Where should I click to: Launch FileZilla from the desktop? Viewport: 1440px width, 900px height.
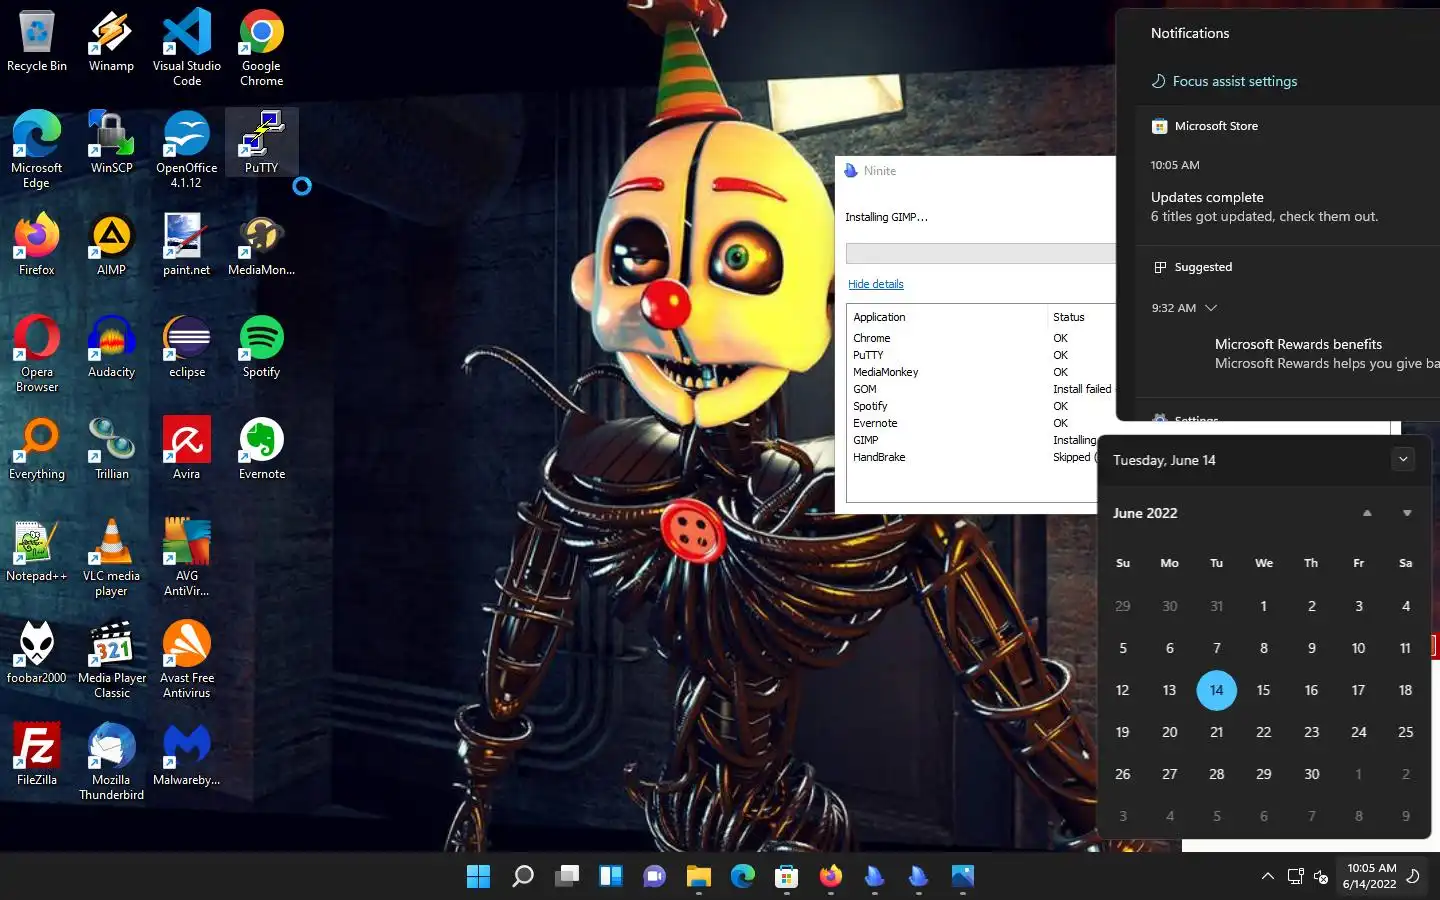(x=37, y=755)
